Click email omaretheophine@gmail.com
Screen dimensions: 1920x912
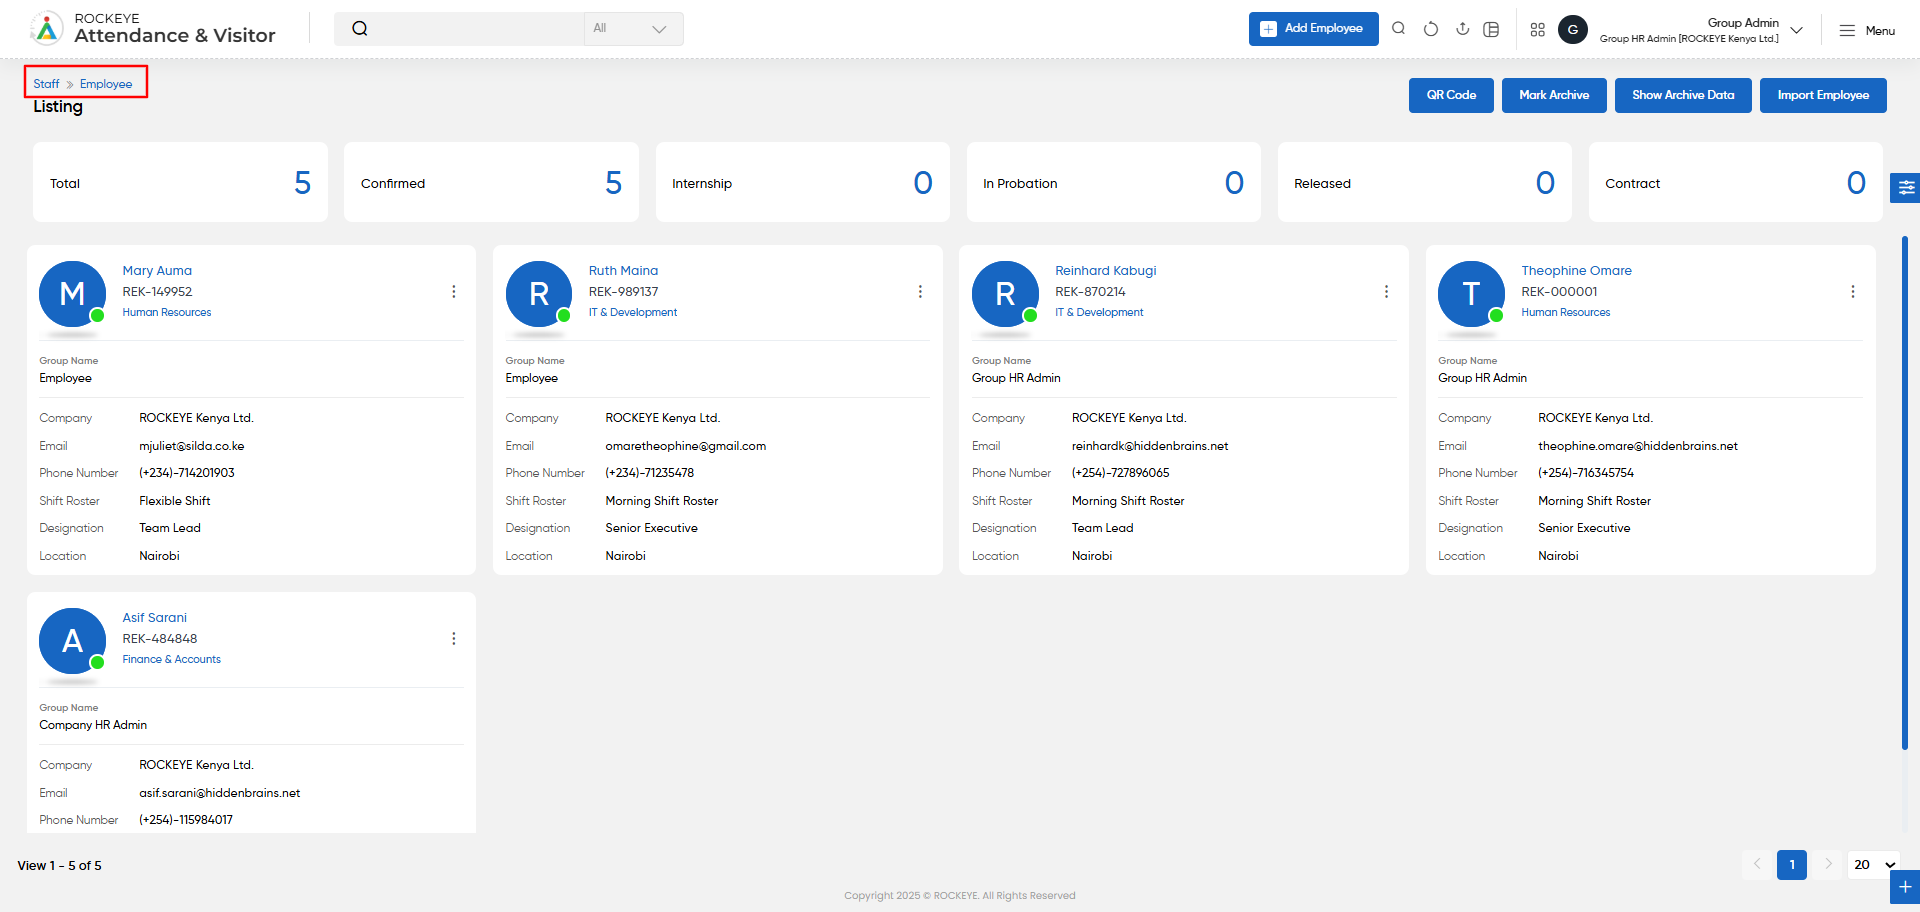pyautogui.click(x=686, y=446)
